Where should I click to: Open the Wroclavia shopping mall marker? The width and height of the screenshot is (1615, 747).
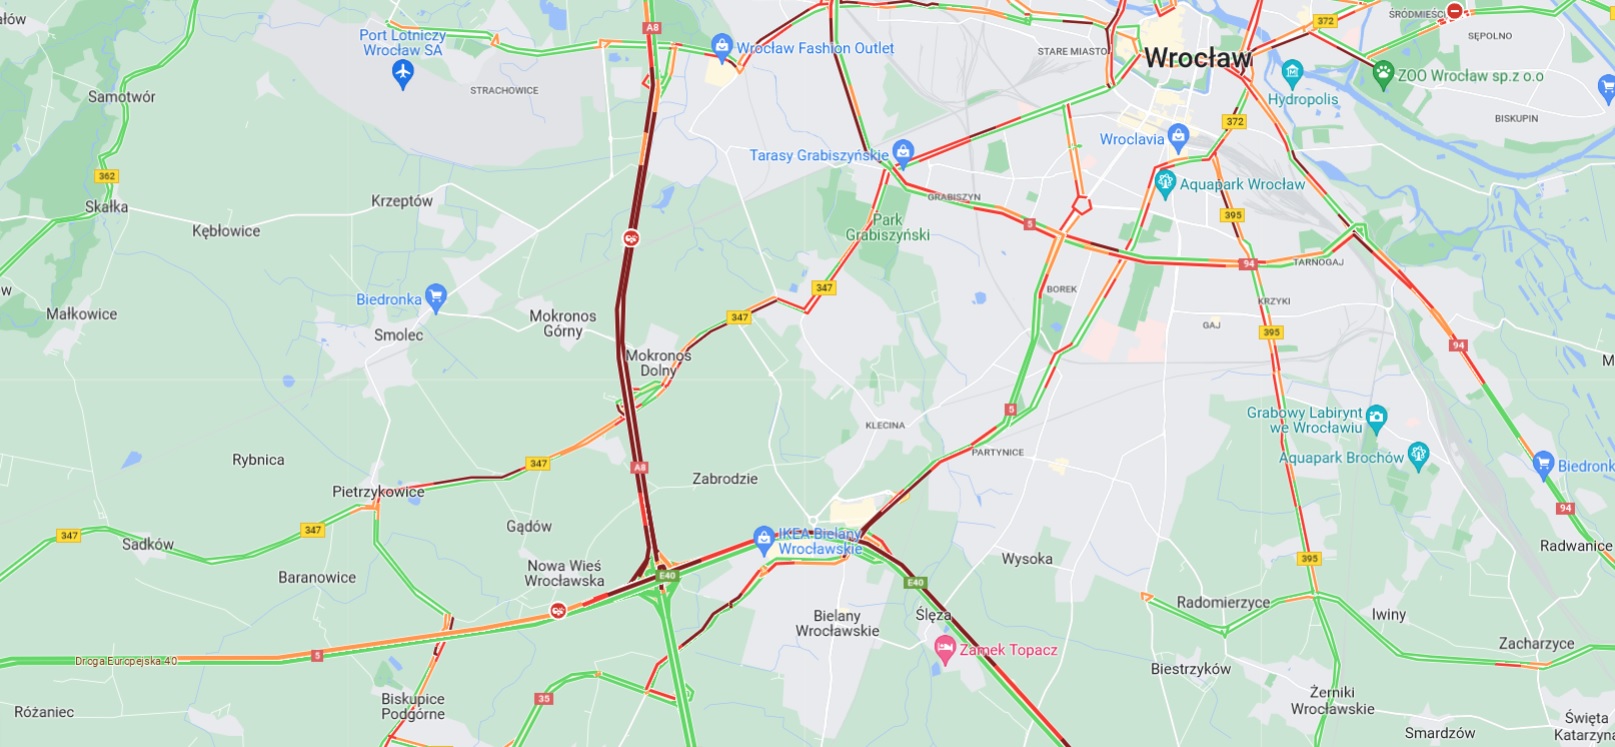point(1178,137)
